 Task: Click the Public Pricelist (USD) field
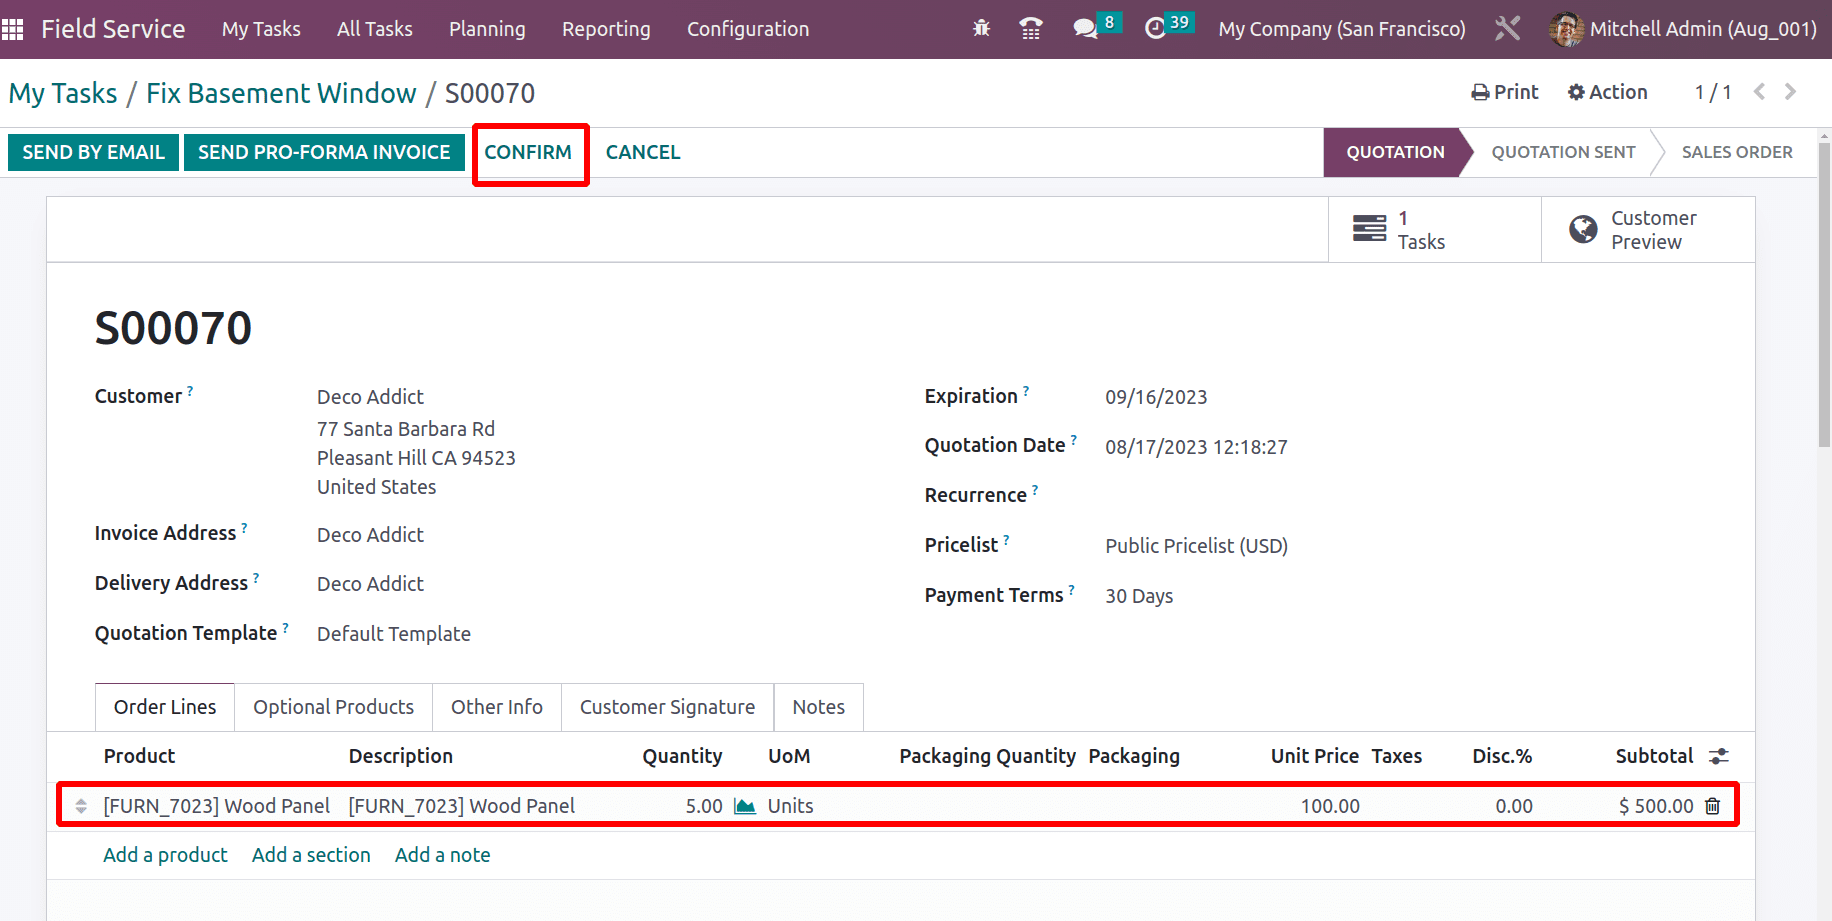[x=1196, y=546]
